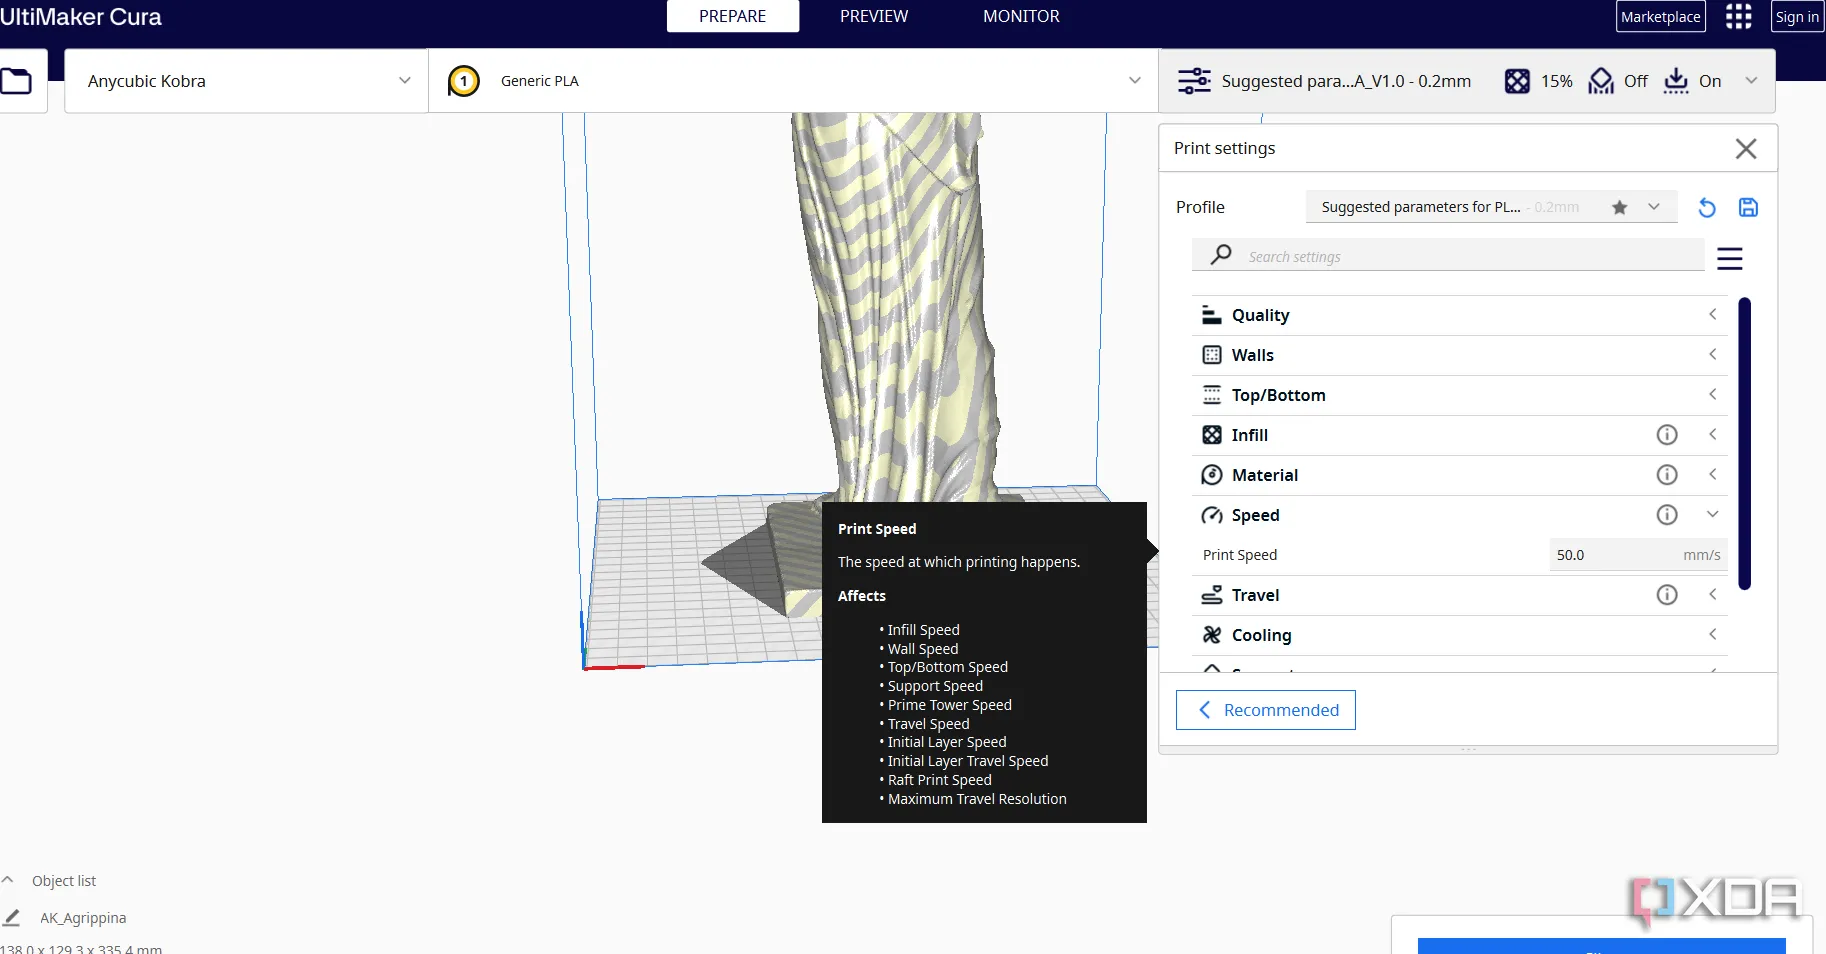Open settings visibility hamburger menu
The image size is (1826, 954).
tap(1730, 259)
